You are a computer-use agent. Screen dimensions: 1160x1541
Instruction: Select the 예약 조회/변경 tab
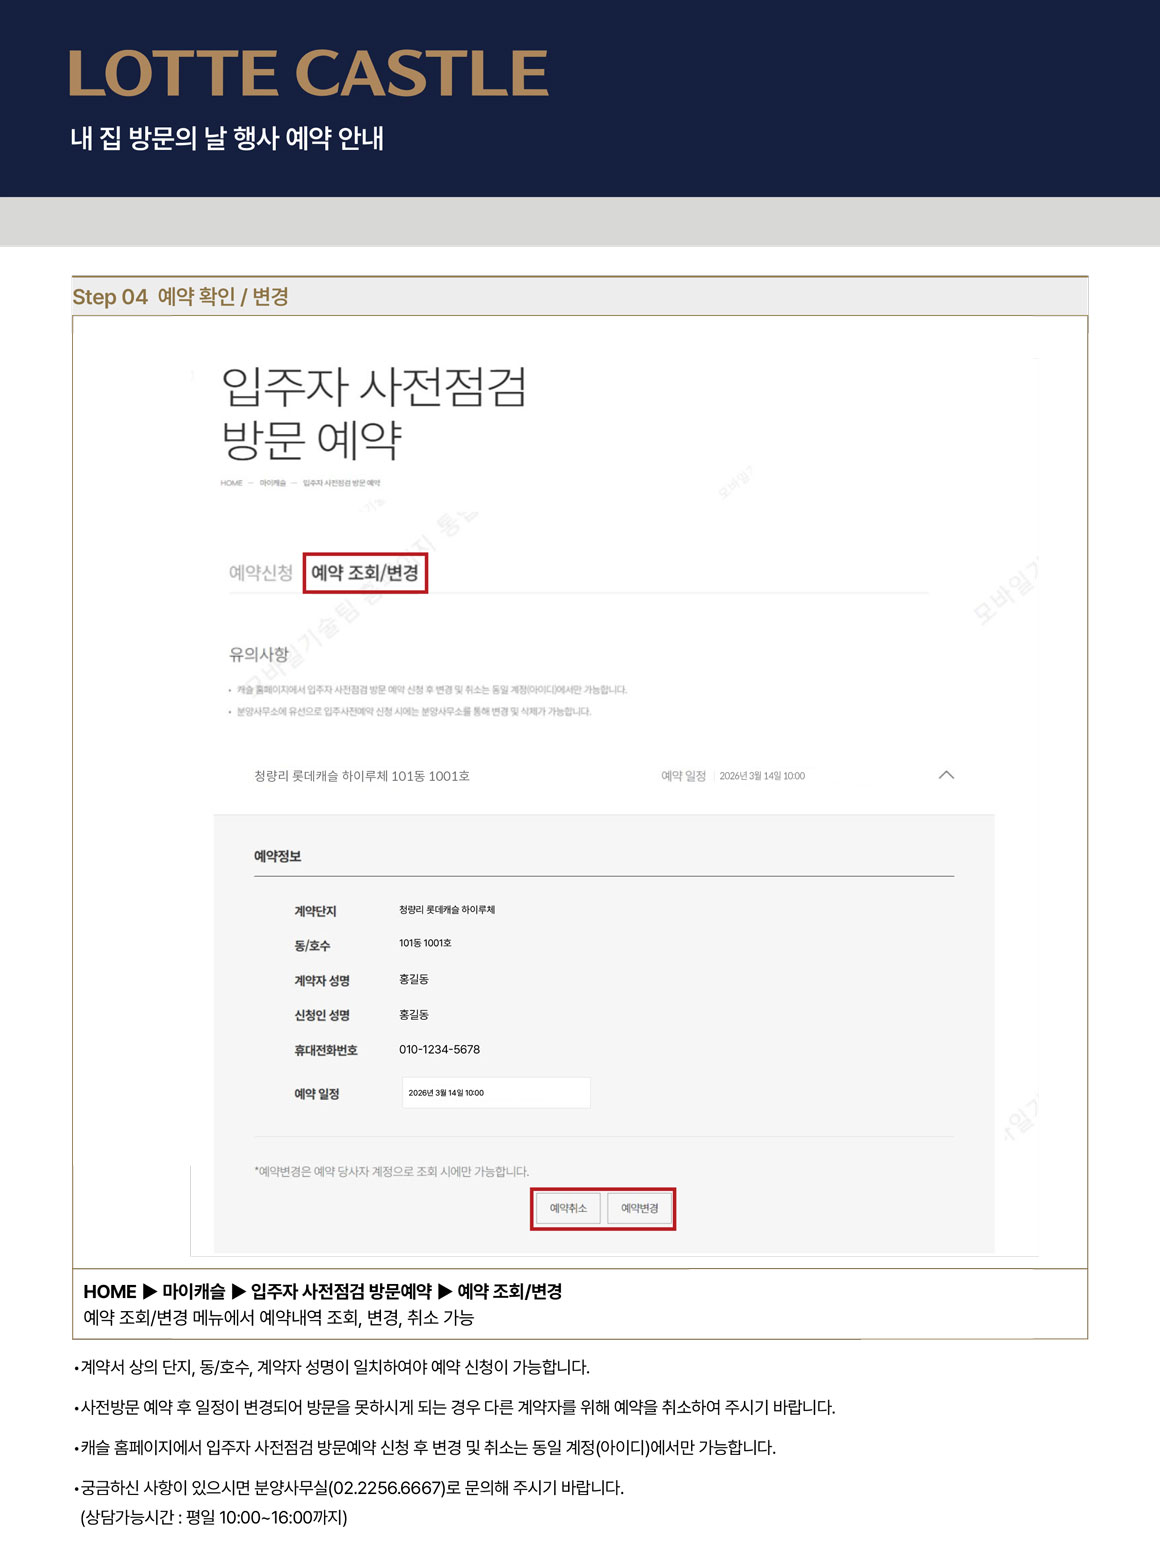[365, 573]
